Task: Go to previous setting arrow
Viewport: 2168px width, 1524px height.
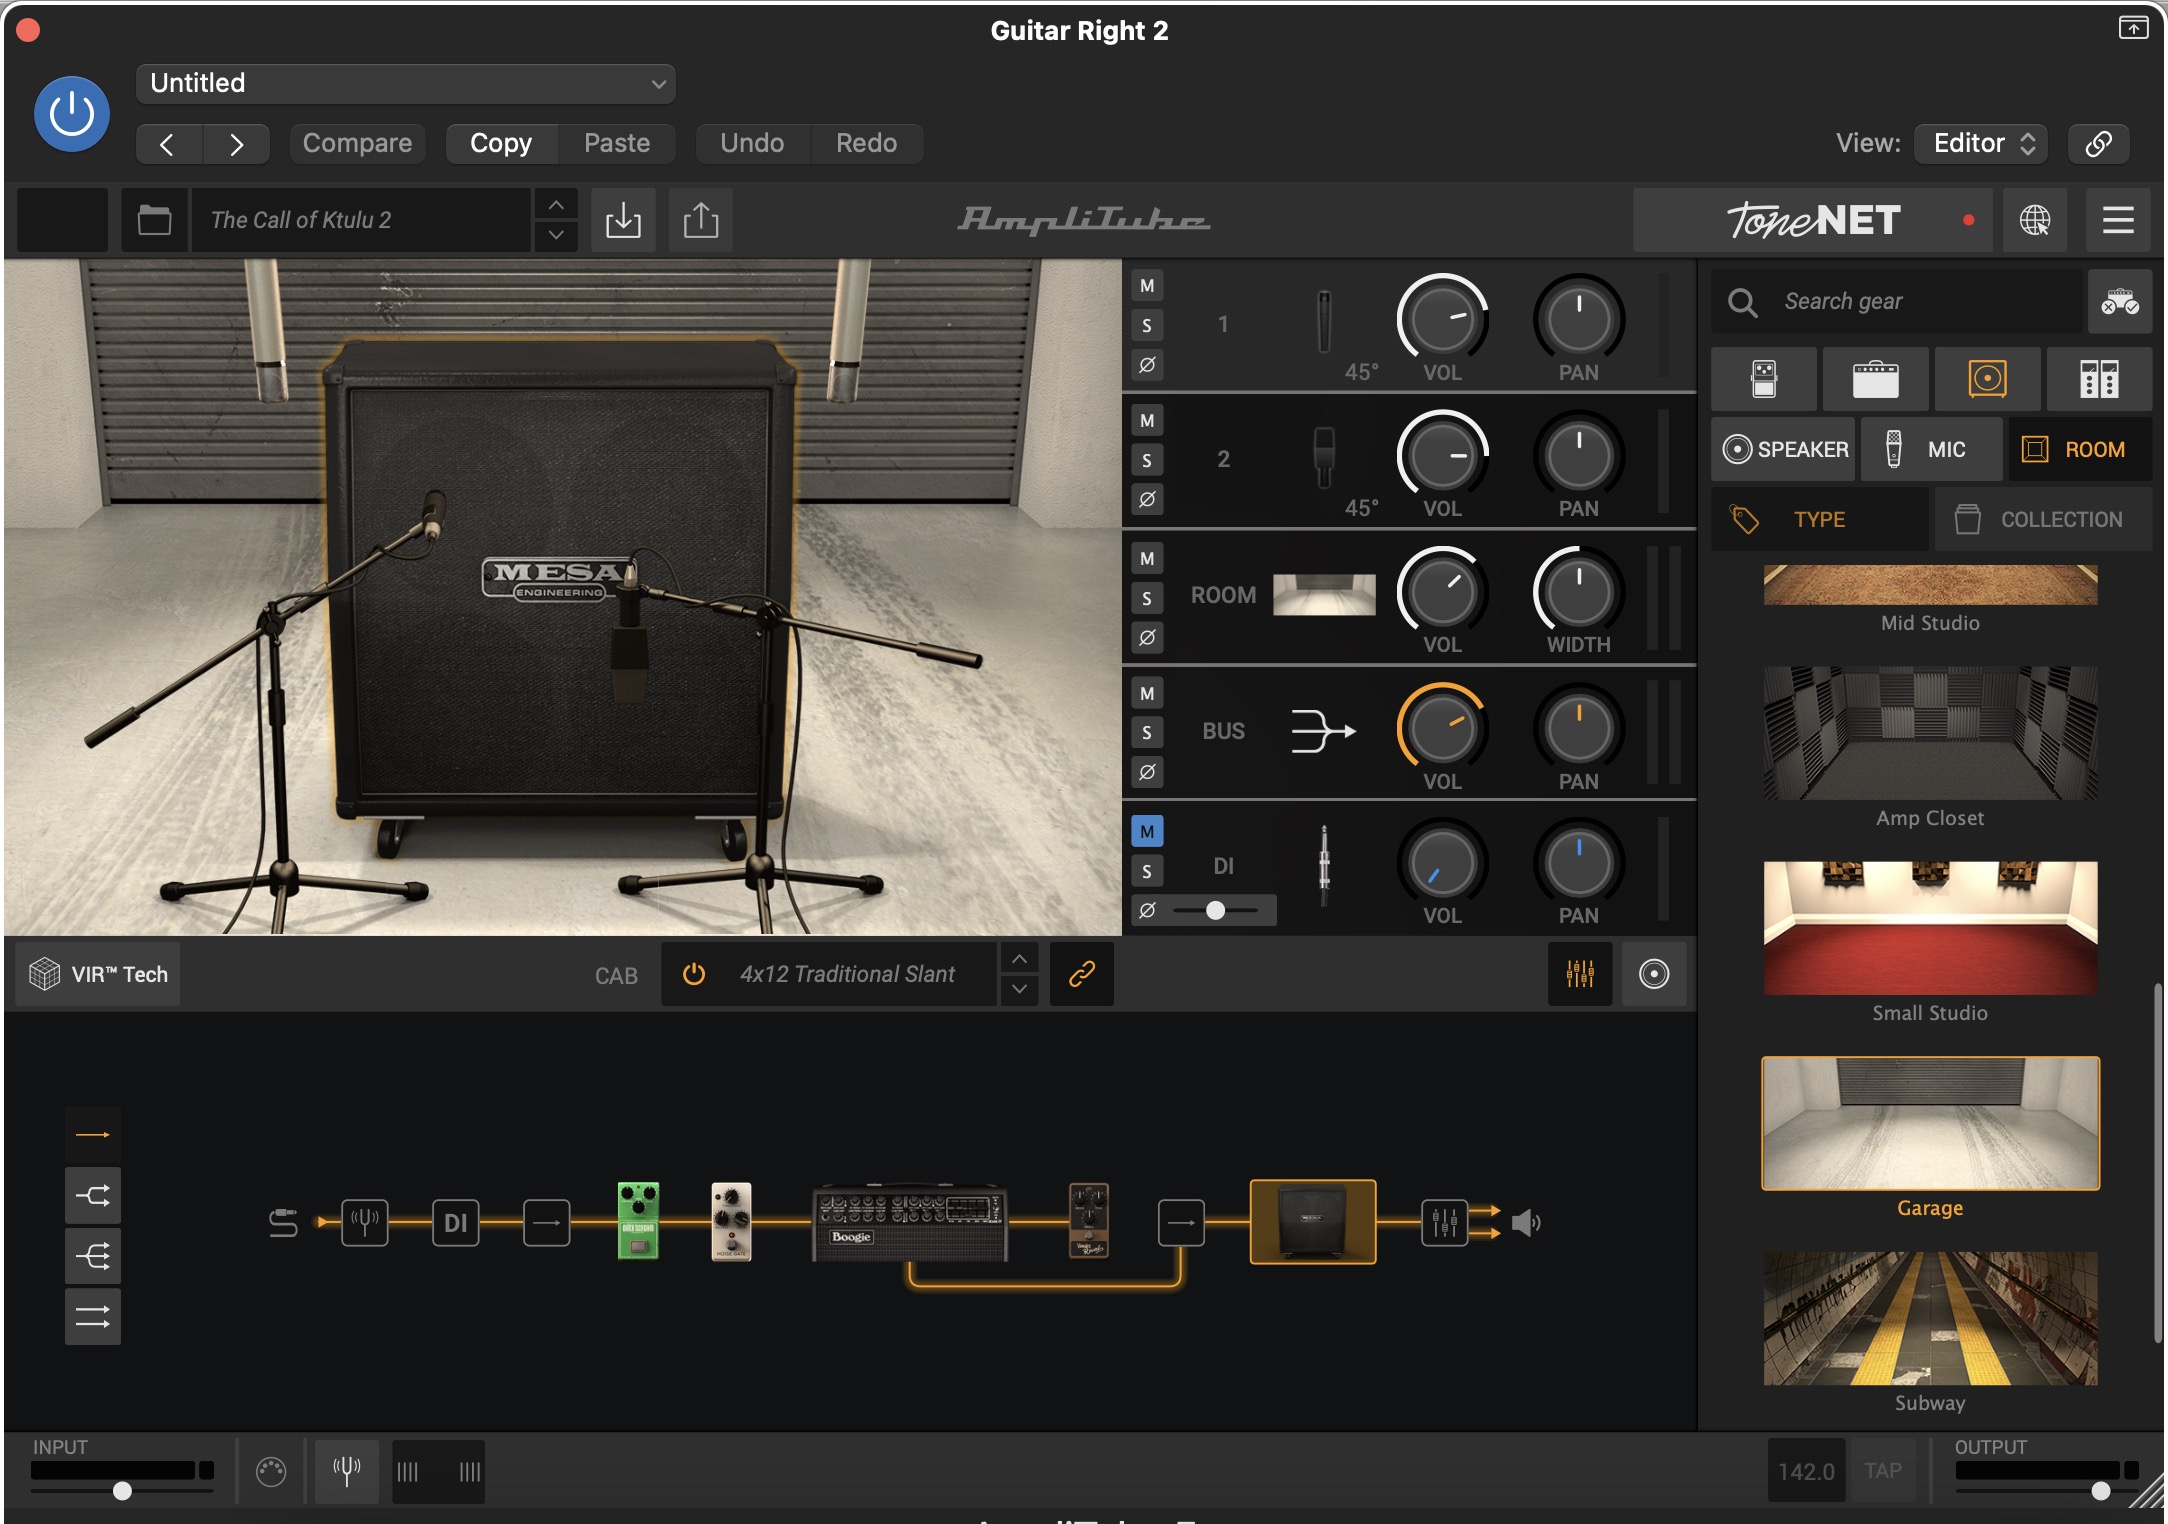Action: [x=169, y=144]
